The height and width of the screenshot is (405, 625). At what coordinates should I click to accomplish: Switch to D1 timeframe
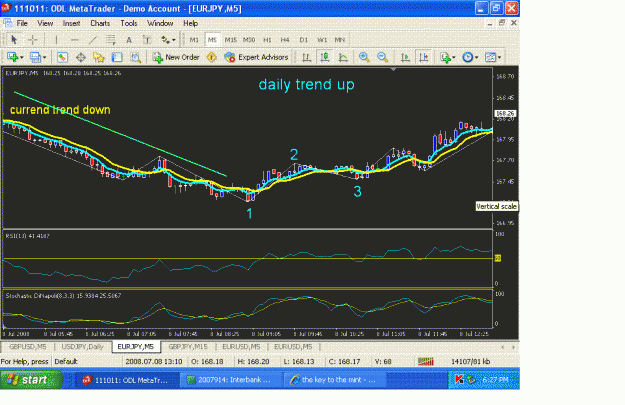[304, 39]
